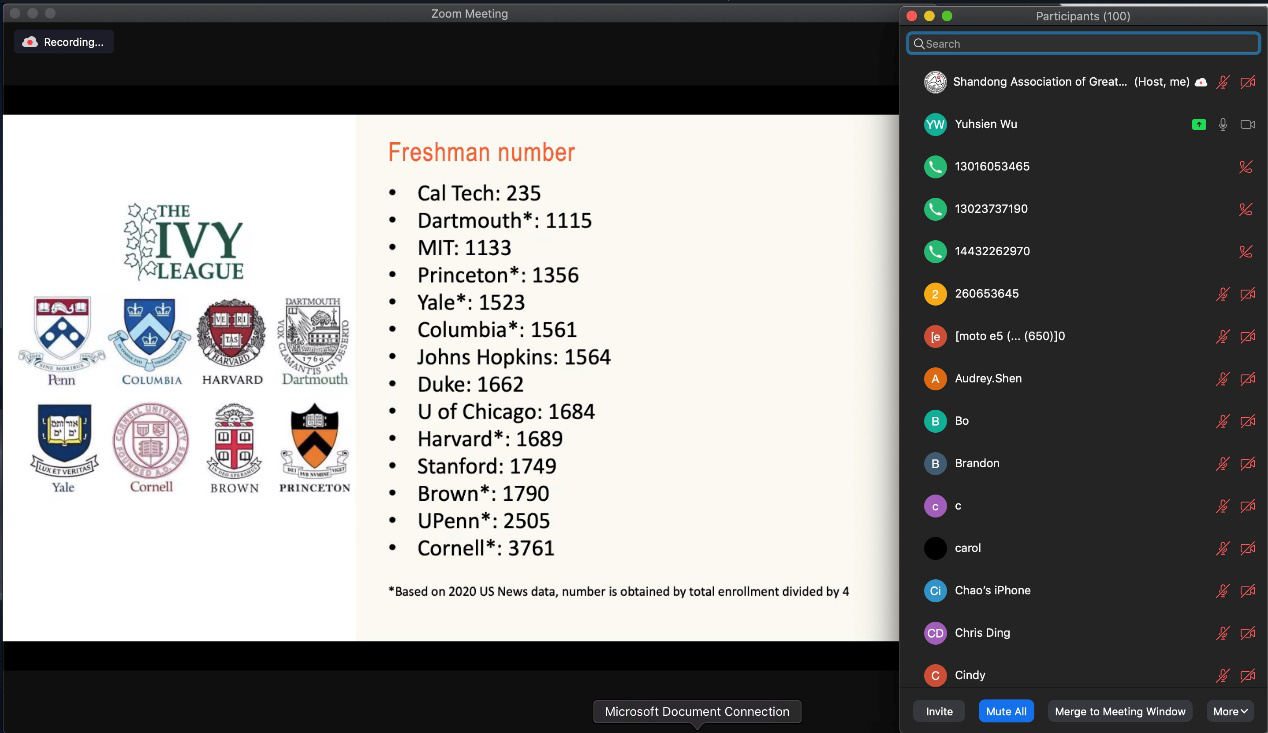Click moto e5 participant avatar

pos(935,336)
